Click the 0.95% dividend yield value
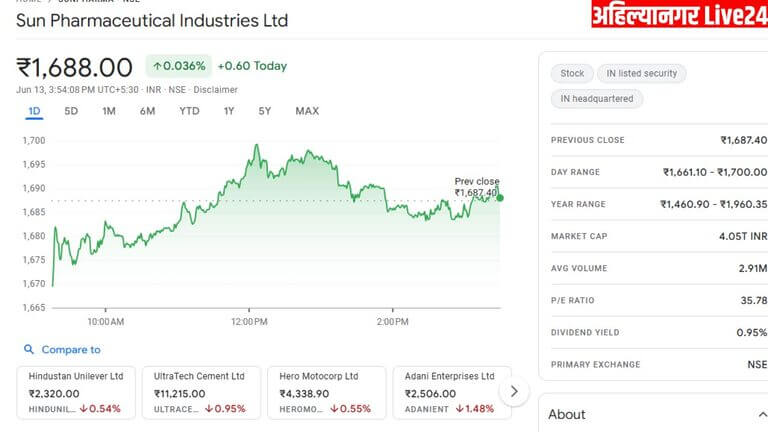The image size is (768, 432). click(752, 333)
